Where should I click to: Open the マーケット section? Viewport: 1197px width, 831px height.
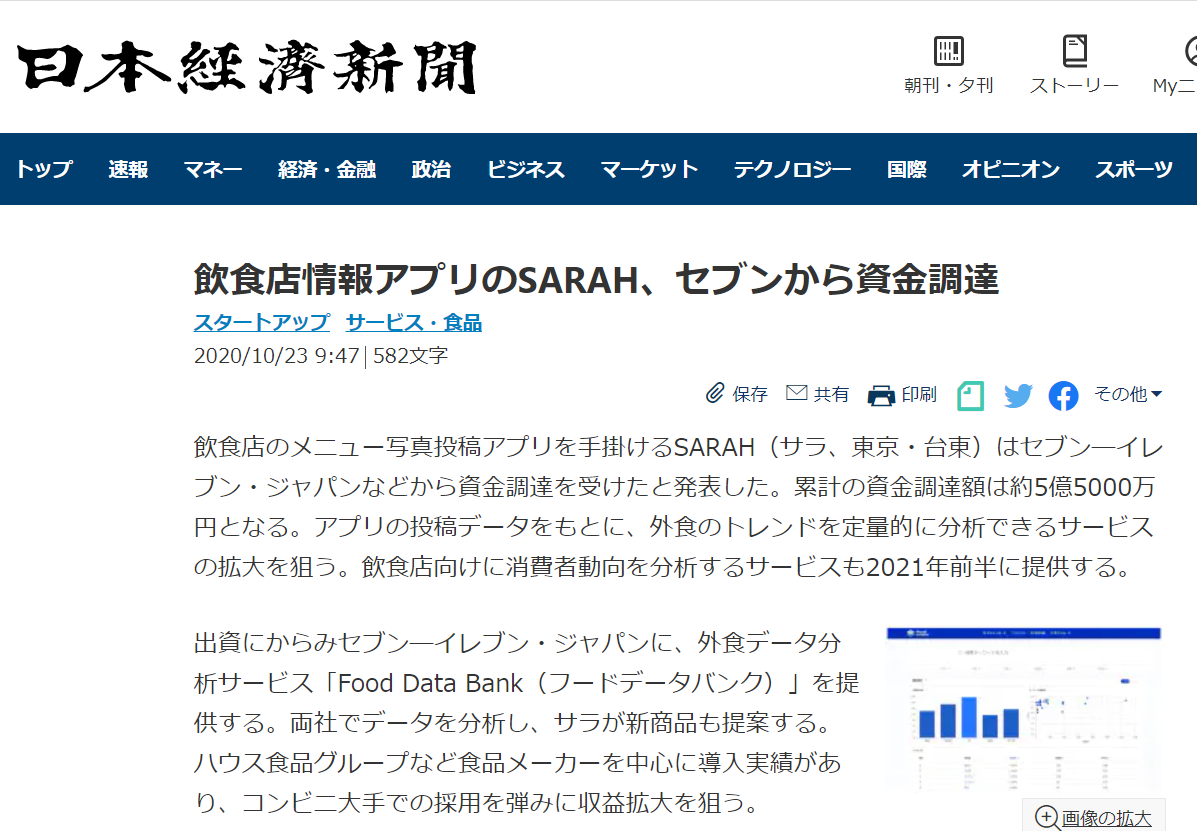tap(649, 169)
